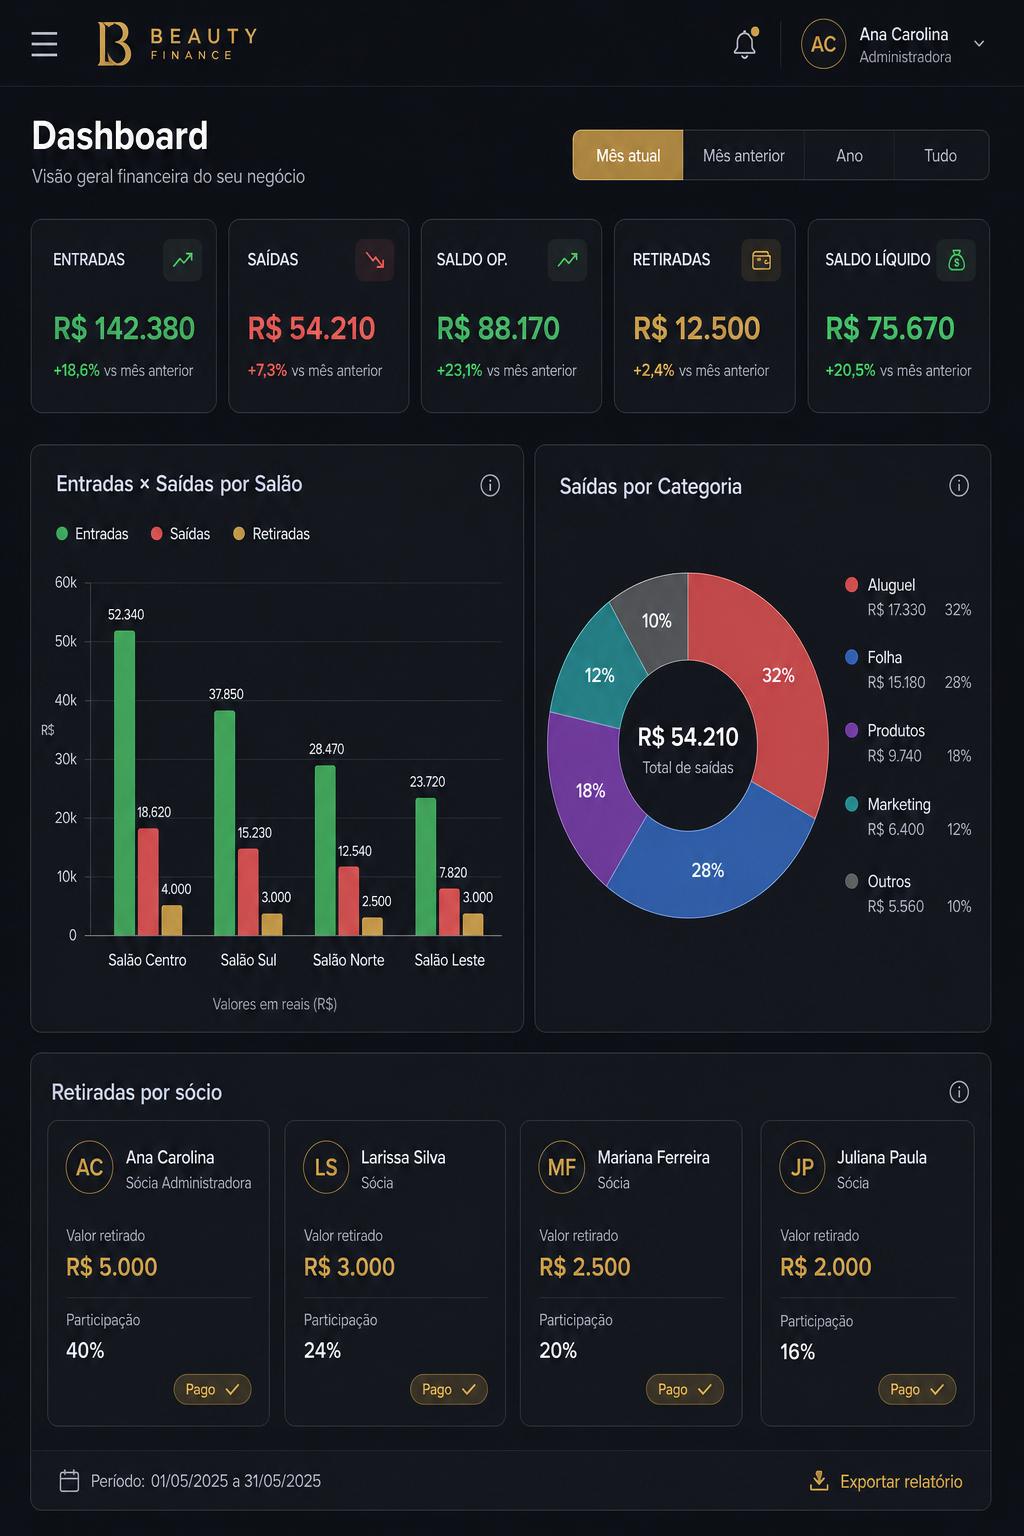The height and width of the screenshot is (1536, 1024).
Task: Click the R$ 12.500 Retiradas value
Action: 696,328
